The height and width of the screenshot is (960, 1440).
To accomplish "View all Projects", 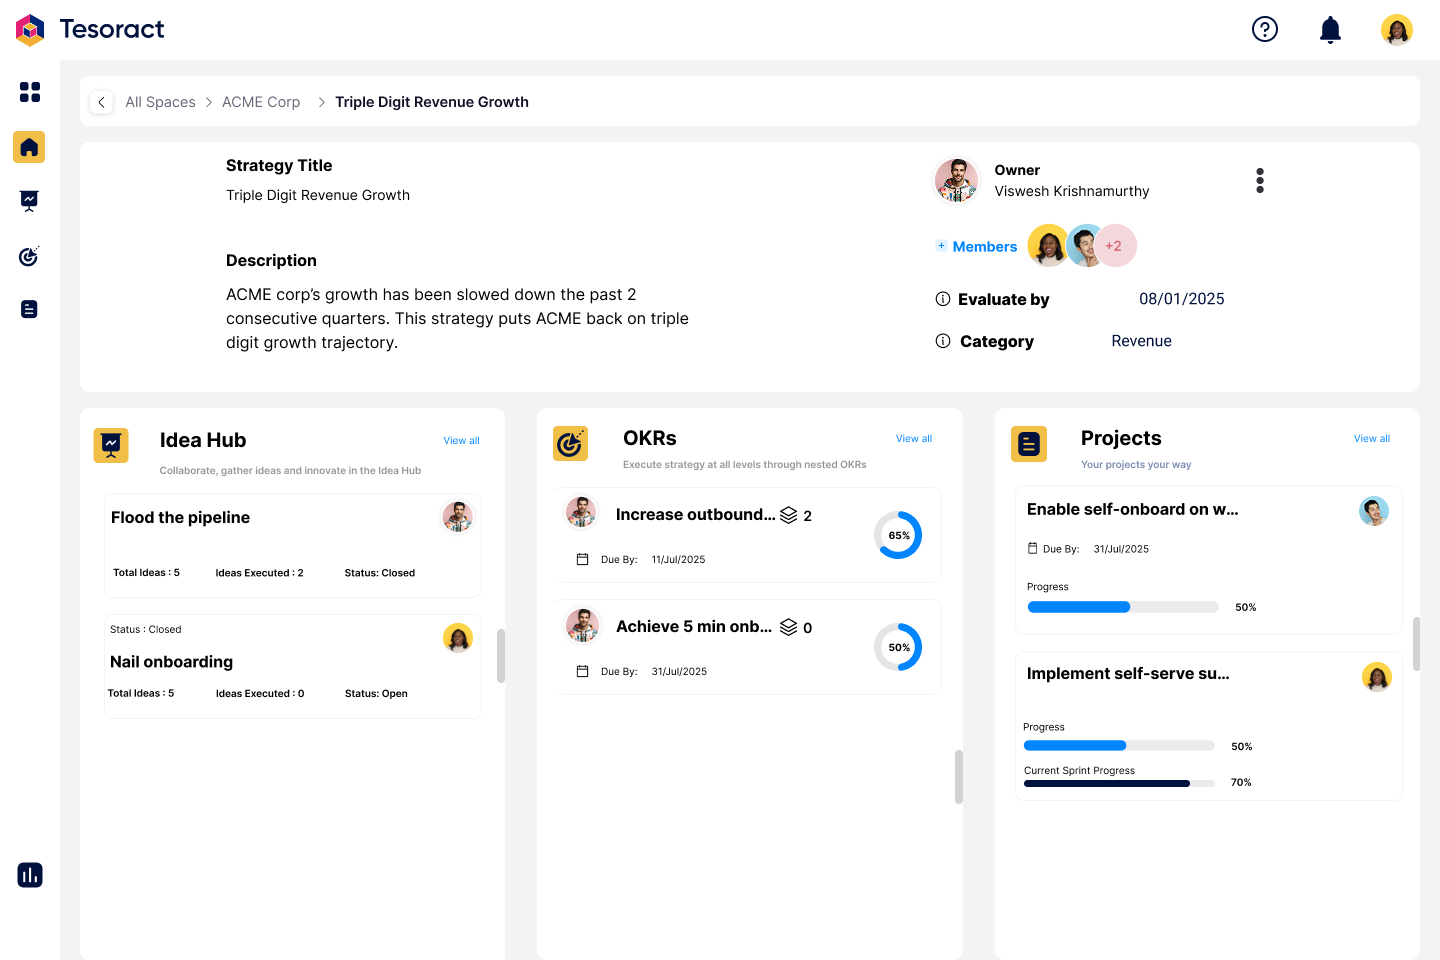I will 1372,439.
